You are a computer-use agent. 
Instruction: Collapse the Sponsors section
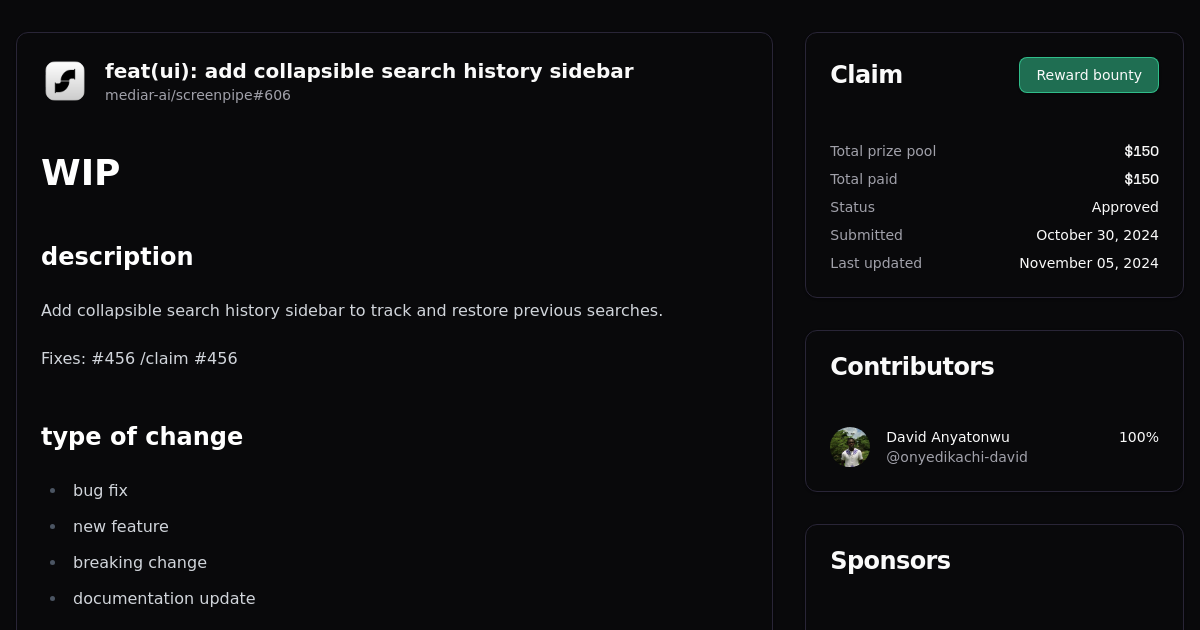(890, 561)
